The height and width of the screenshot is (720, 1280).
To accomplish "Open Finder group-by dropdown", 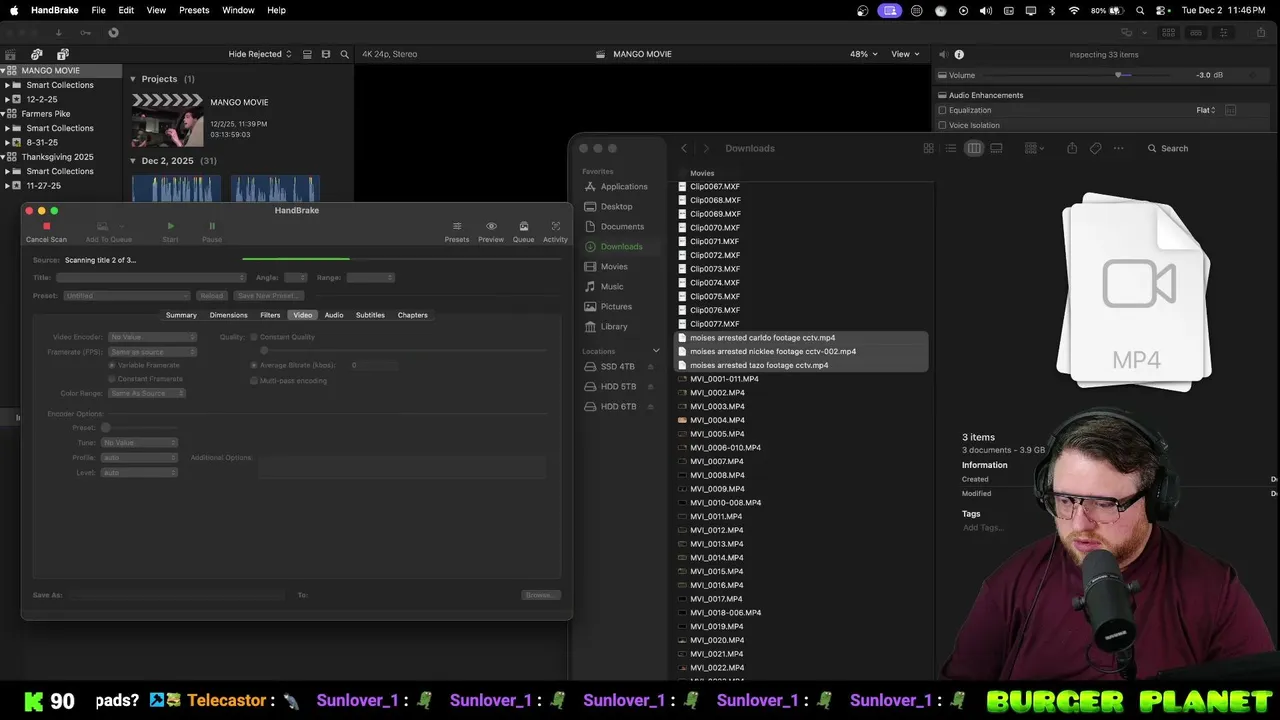I will (x=1035, y=148).
